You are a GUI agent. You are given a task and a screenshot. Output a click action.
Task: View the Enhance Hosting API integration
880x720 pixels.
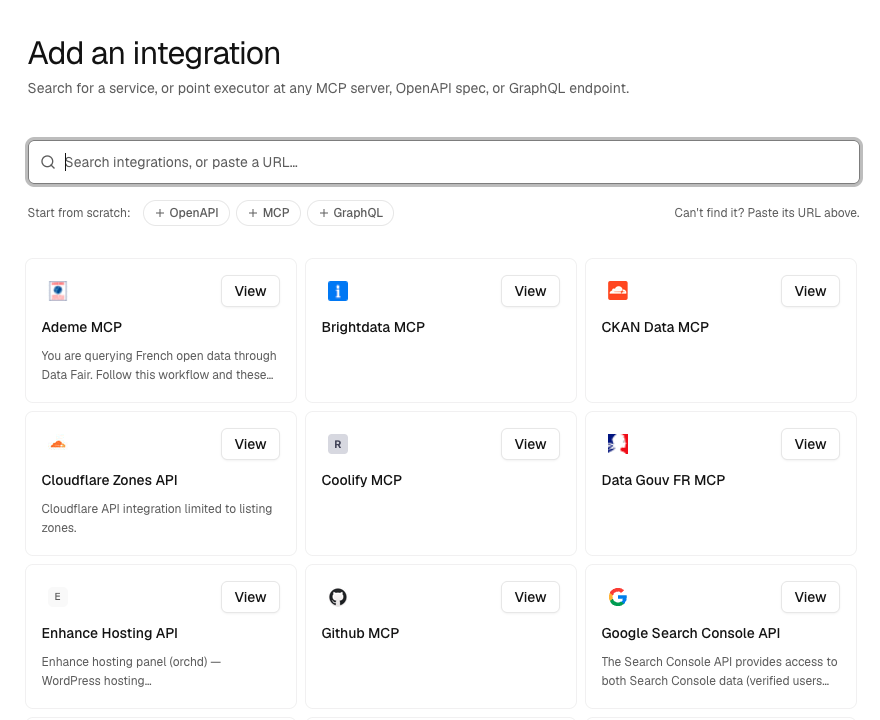pyautogui.click(x=250, y=597)
